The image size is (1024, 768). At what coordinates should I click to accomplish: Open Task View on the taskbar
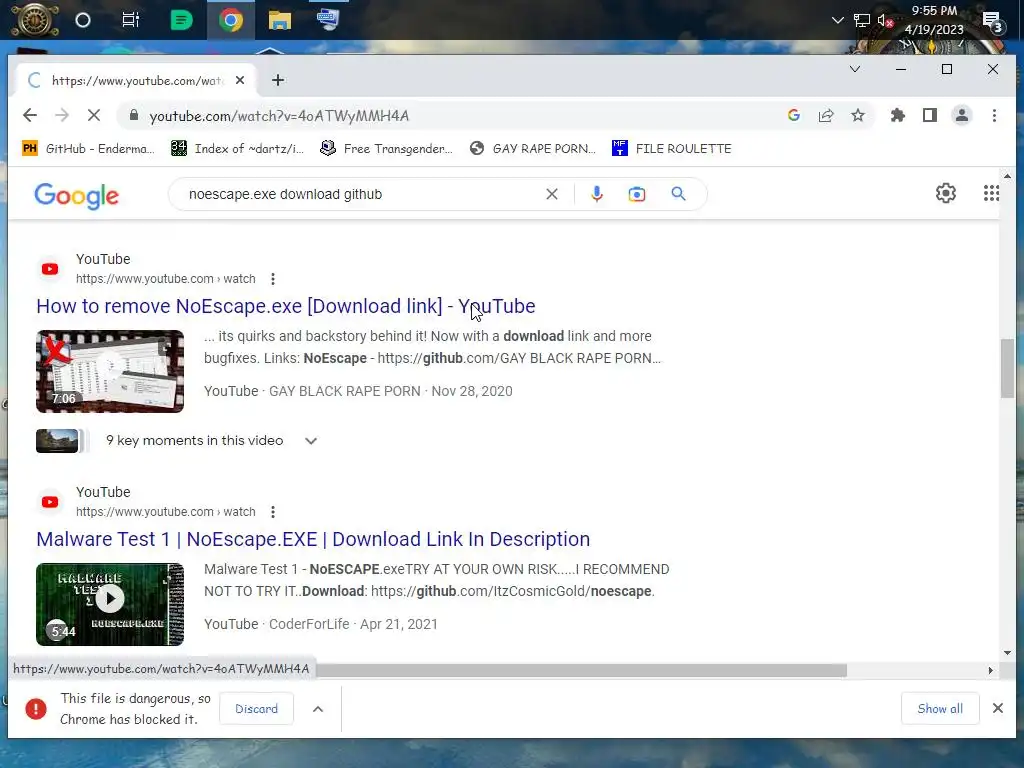click(131, 20)
